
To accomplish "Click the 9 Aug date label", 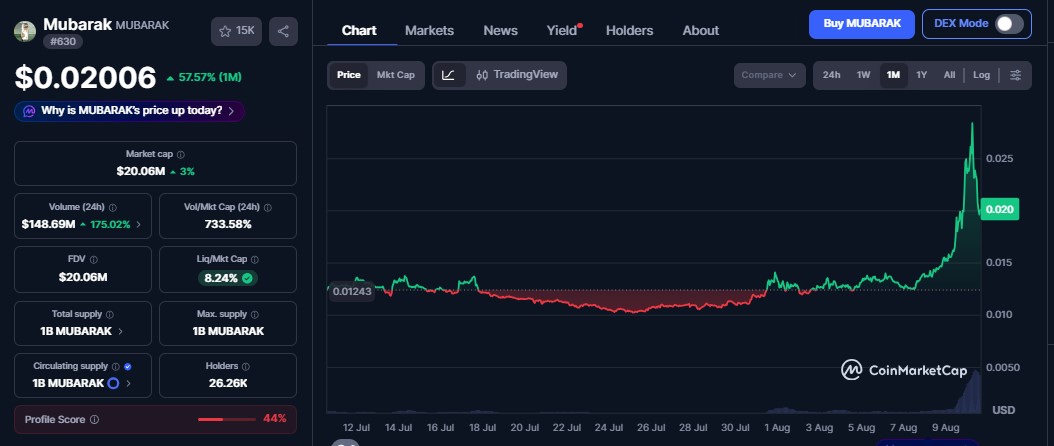I will [944, 427].
